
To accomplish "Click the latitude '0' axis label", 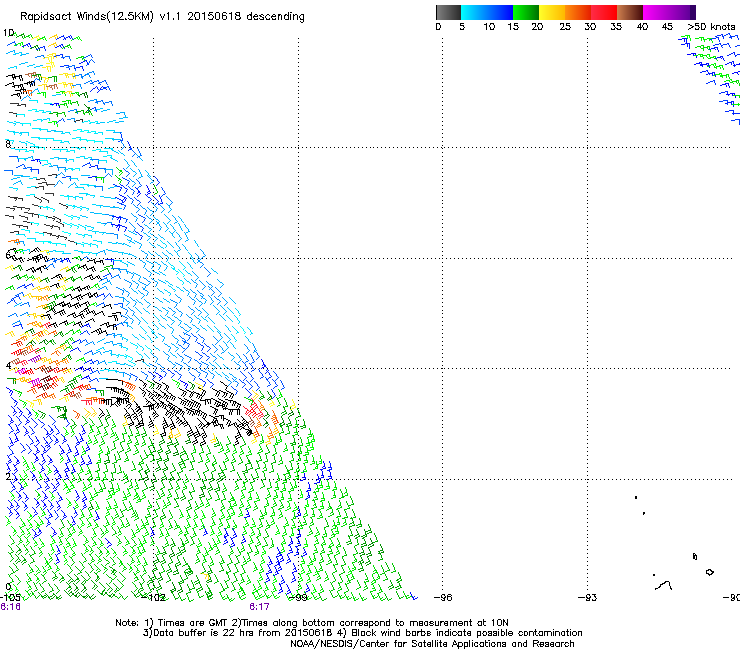I will (x=8, y=587).
